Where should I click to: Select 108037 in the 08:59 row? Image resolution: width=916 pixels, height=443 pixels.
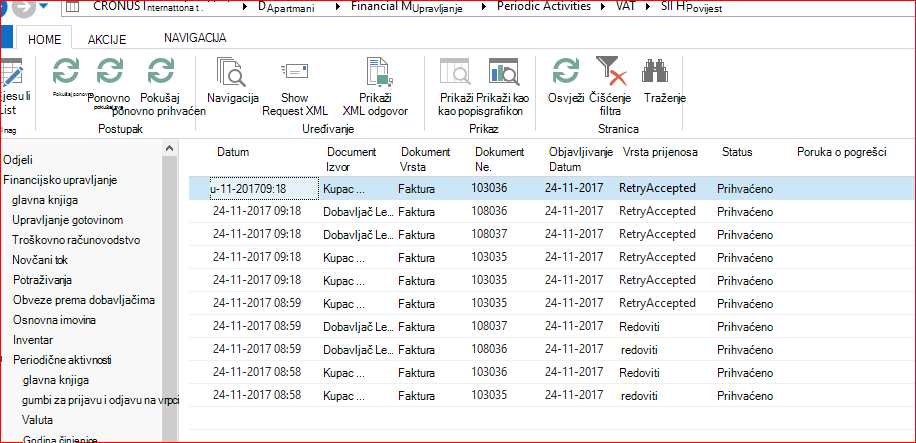click(489, 326)
